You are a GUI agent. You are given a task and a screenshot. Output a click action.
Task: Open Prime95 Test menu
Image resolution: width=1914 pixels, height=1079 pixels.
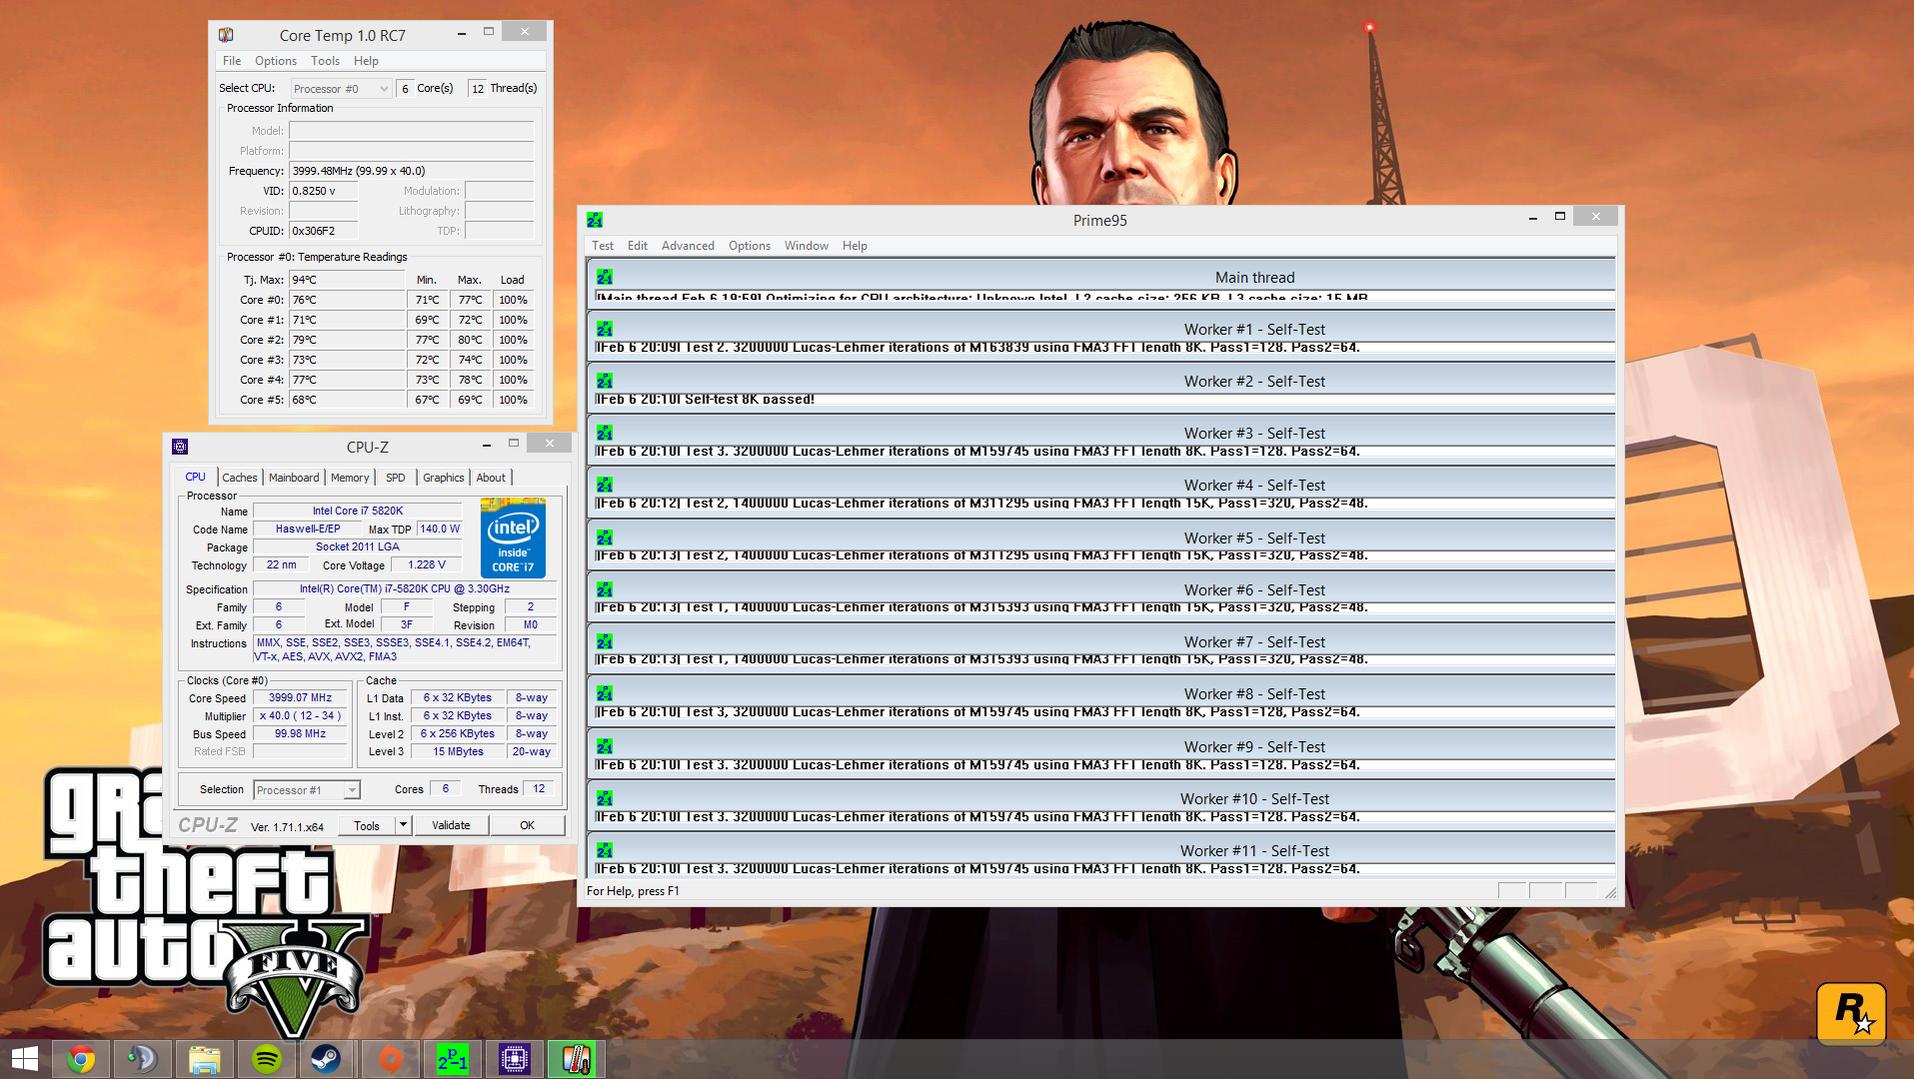[603, 246]
